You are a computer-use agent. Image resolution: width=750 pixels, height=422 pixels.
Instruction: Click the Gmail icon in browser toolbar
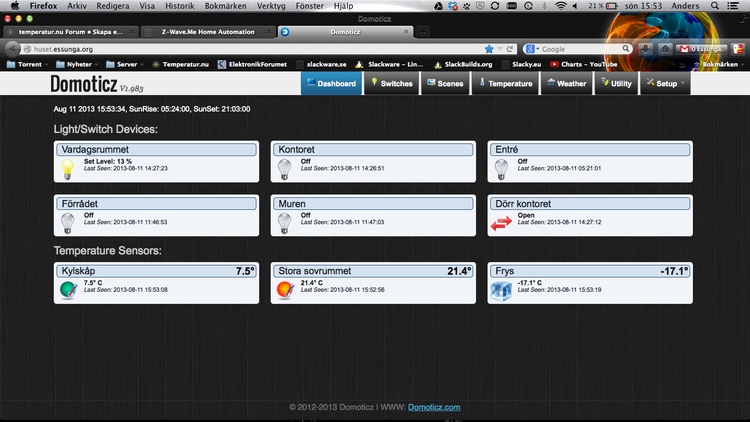point(684,48)
